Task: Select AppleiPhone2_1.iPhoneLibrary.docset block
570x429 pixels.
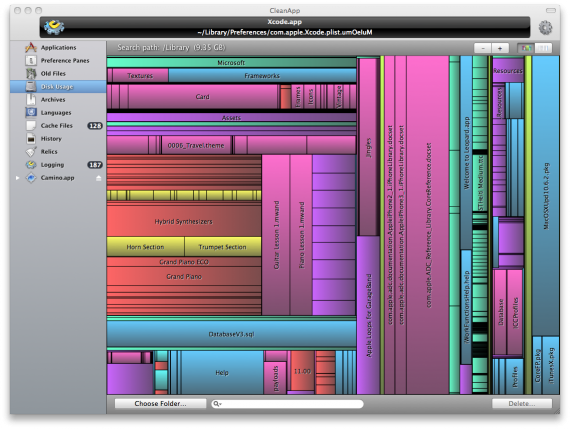Action: (390, 225)
